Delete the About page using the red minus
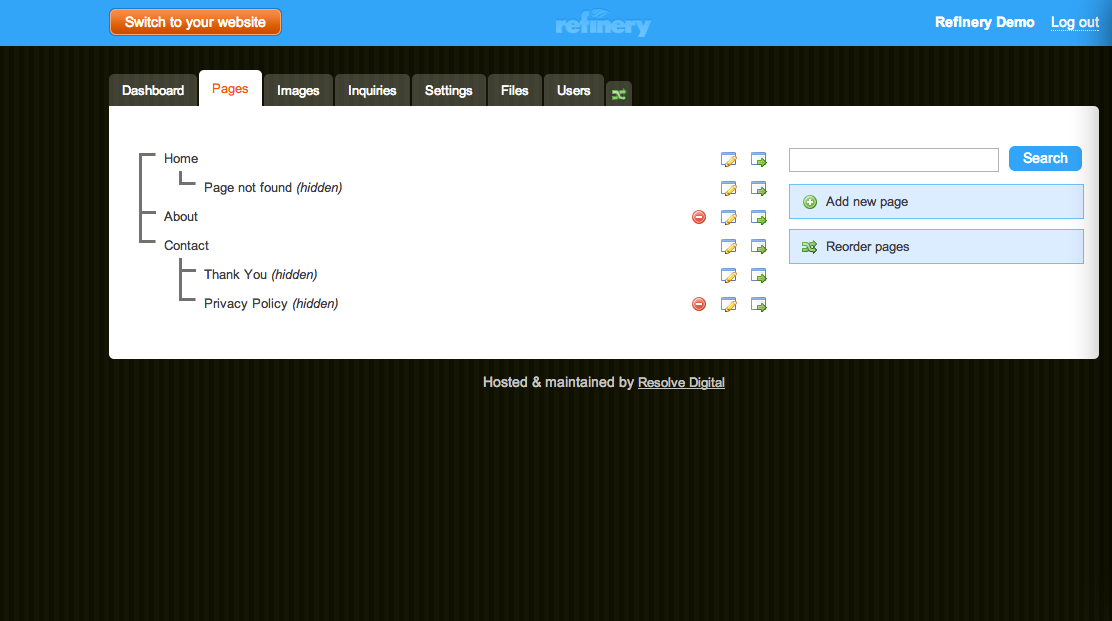Viewport: 1112px width, 621px height. click(698, 217)
